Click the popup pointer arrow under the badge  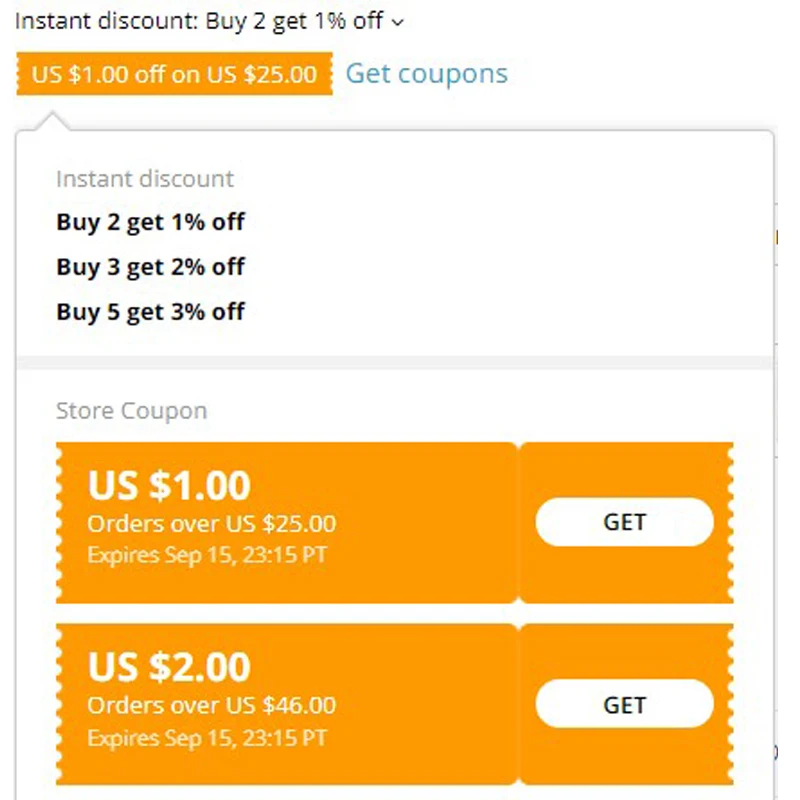point(56,122)
